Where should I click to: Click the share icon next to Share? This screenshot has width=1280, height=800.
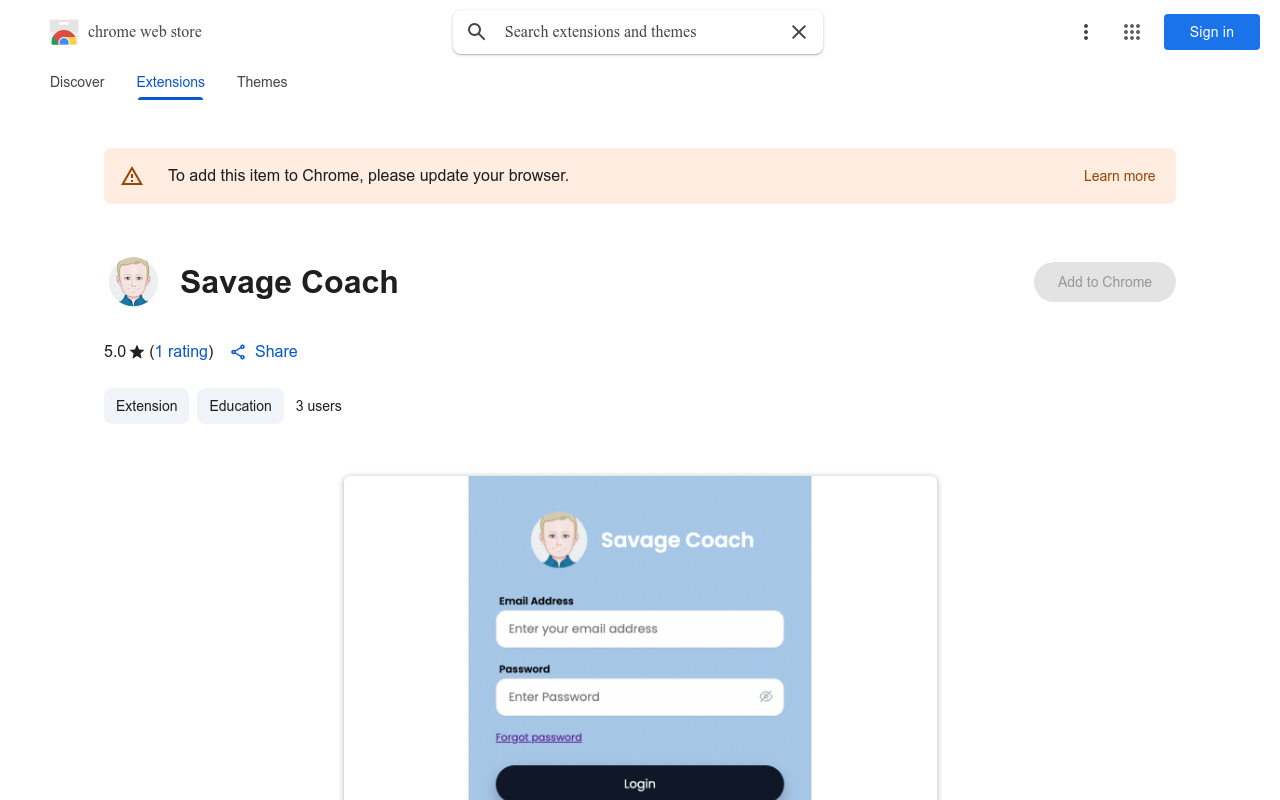pos(238,352)
